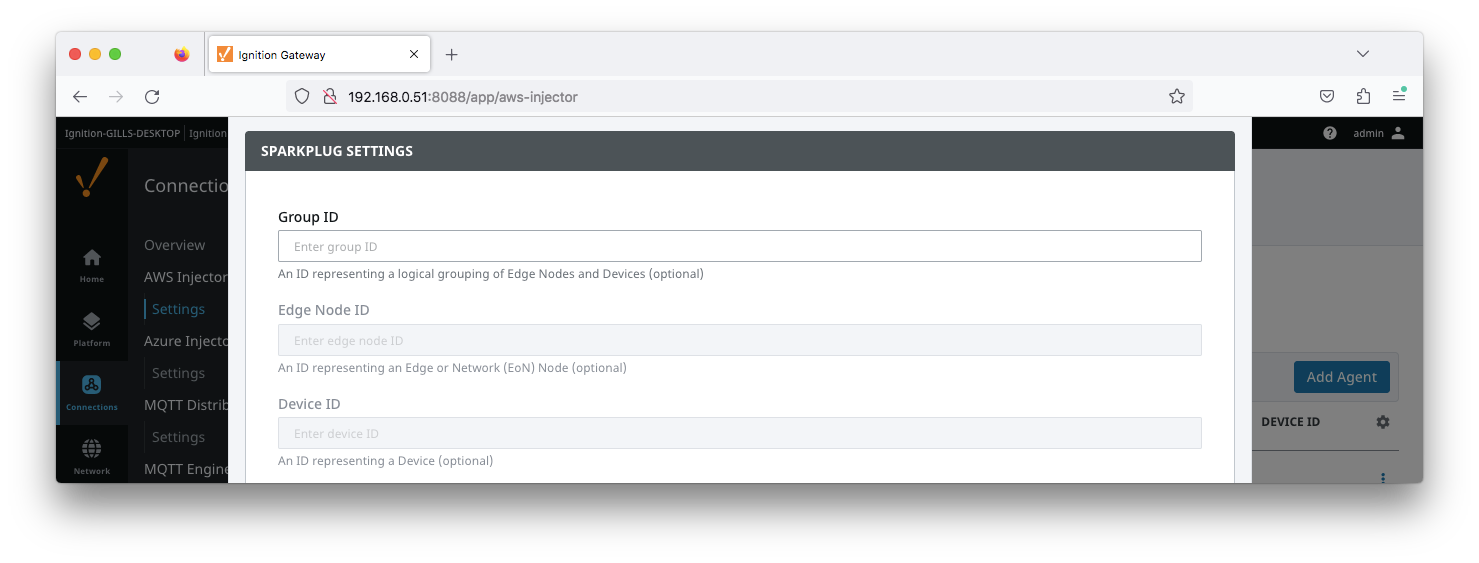Expand the list all tabs chevron
The height and width of the screenshot is (563, 1479).
[x=1362, y=54]
